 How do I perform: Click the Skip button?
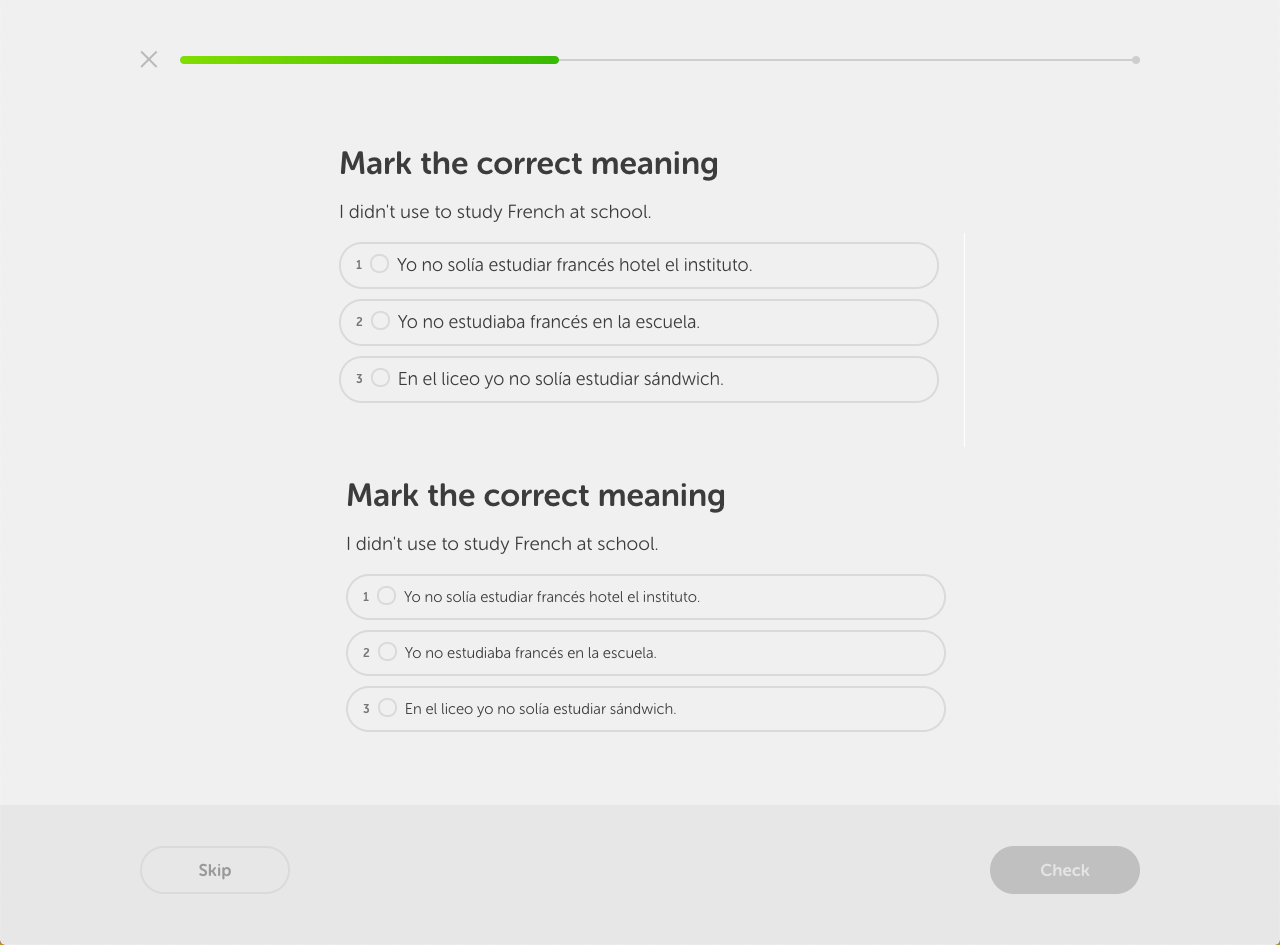pyautogui.click(x=214, y=870)
